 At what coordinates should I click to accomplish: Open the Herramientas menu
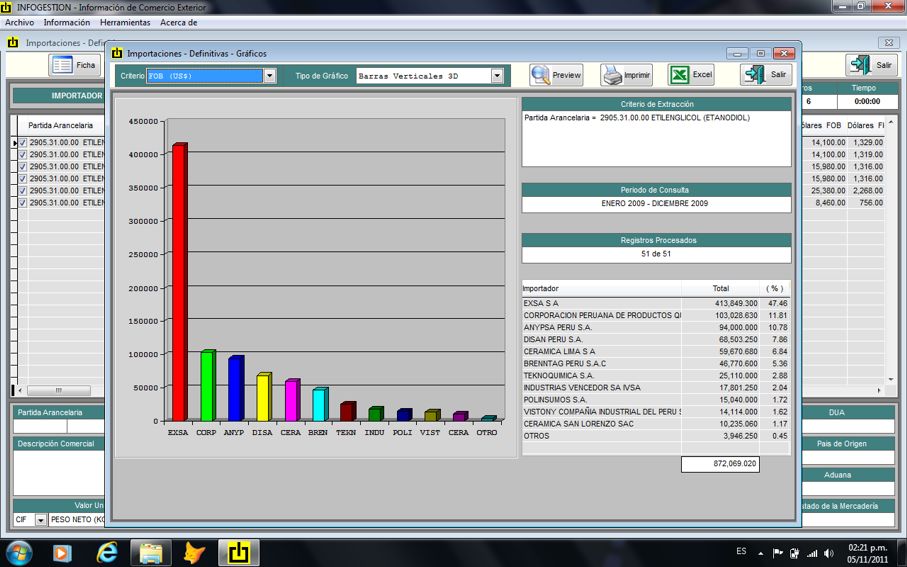[125, 22]
